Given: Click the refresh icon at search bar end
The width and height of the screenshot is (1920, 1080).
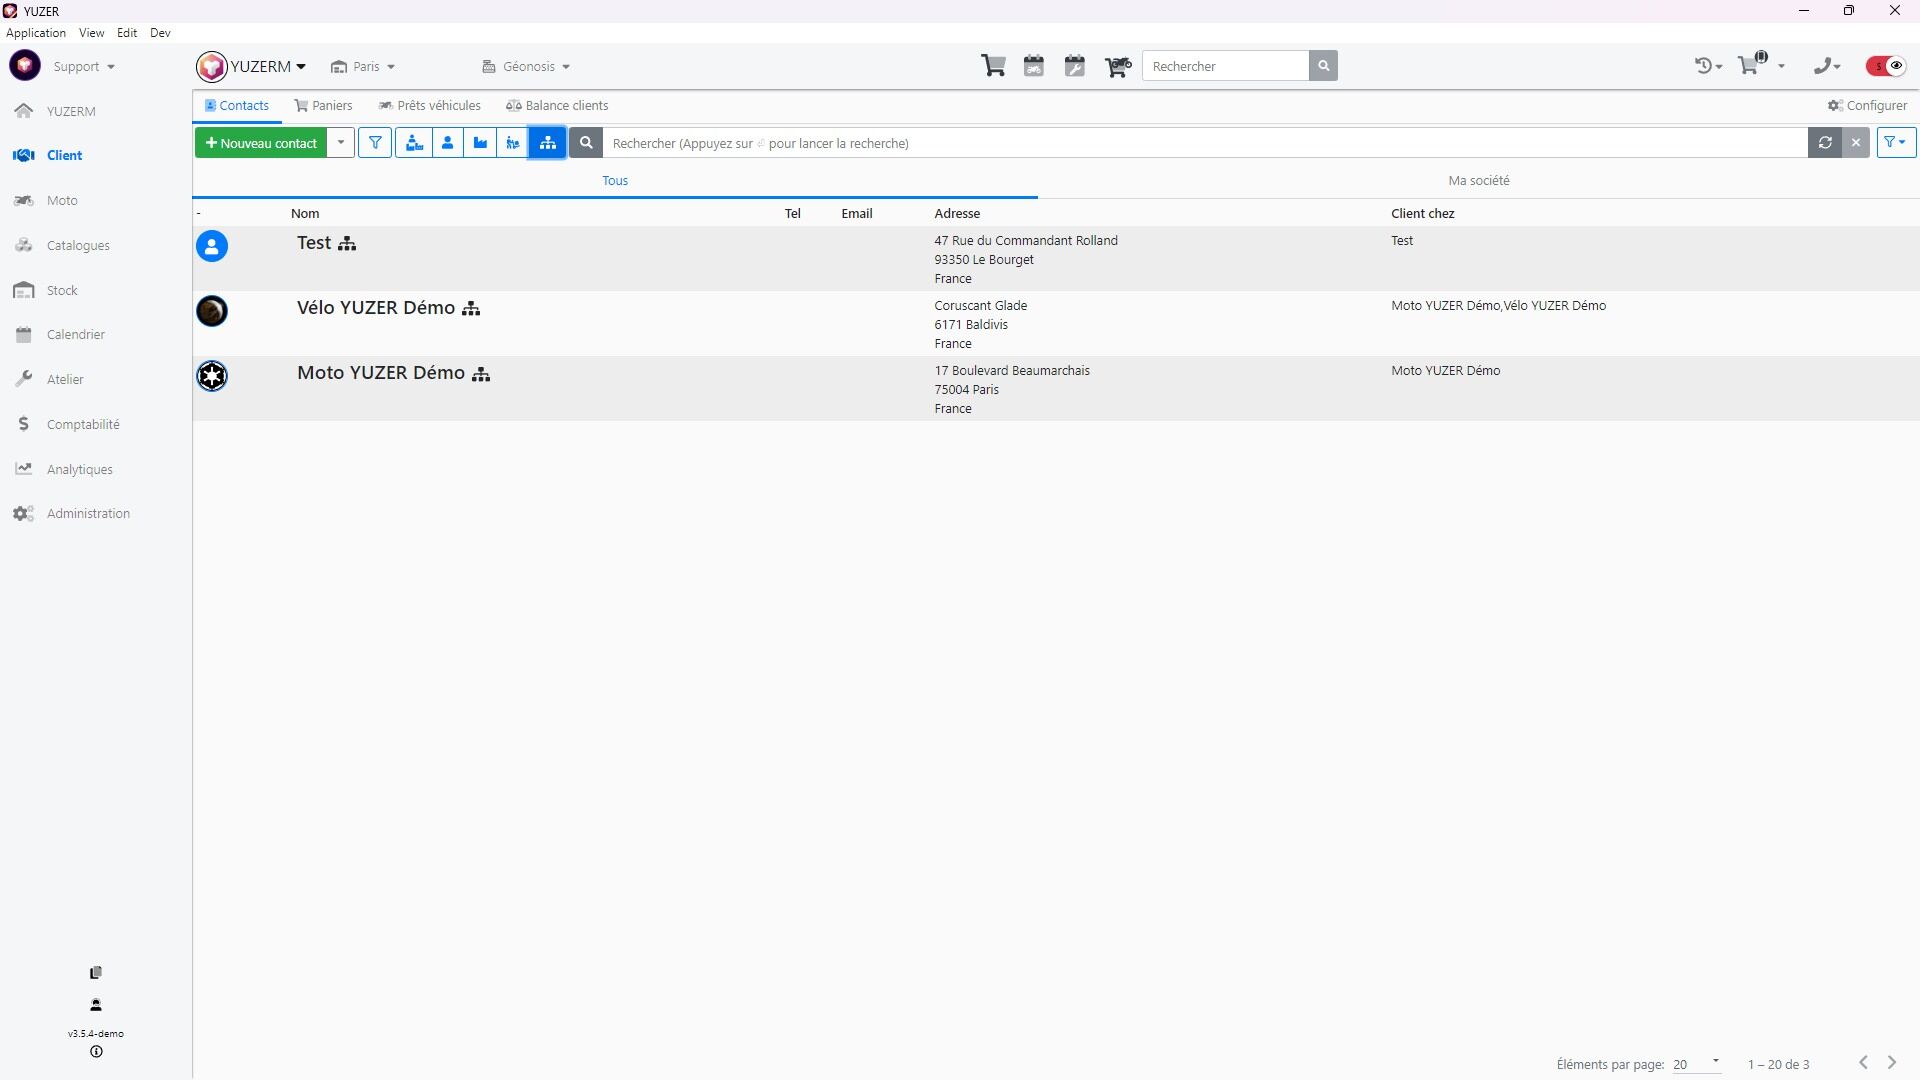Looking at the screenshot, I should (1825, 143).
